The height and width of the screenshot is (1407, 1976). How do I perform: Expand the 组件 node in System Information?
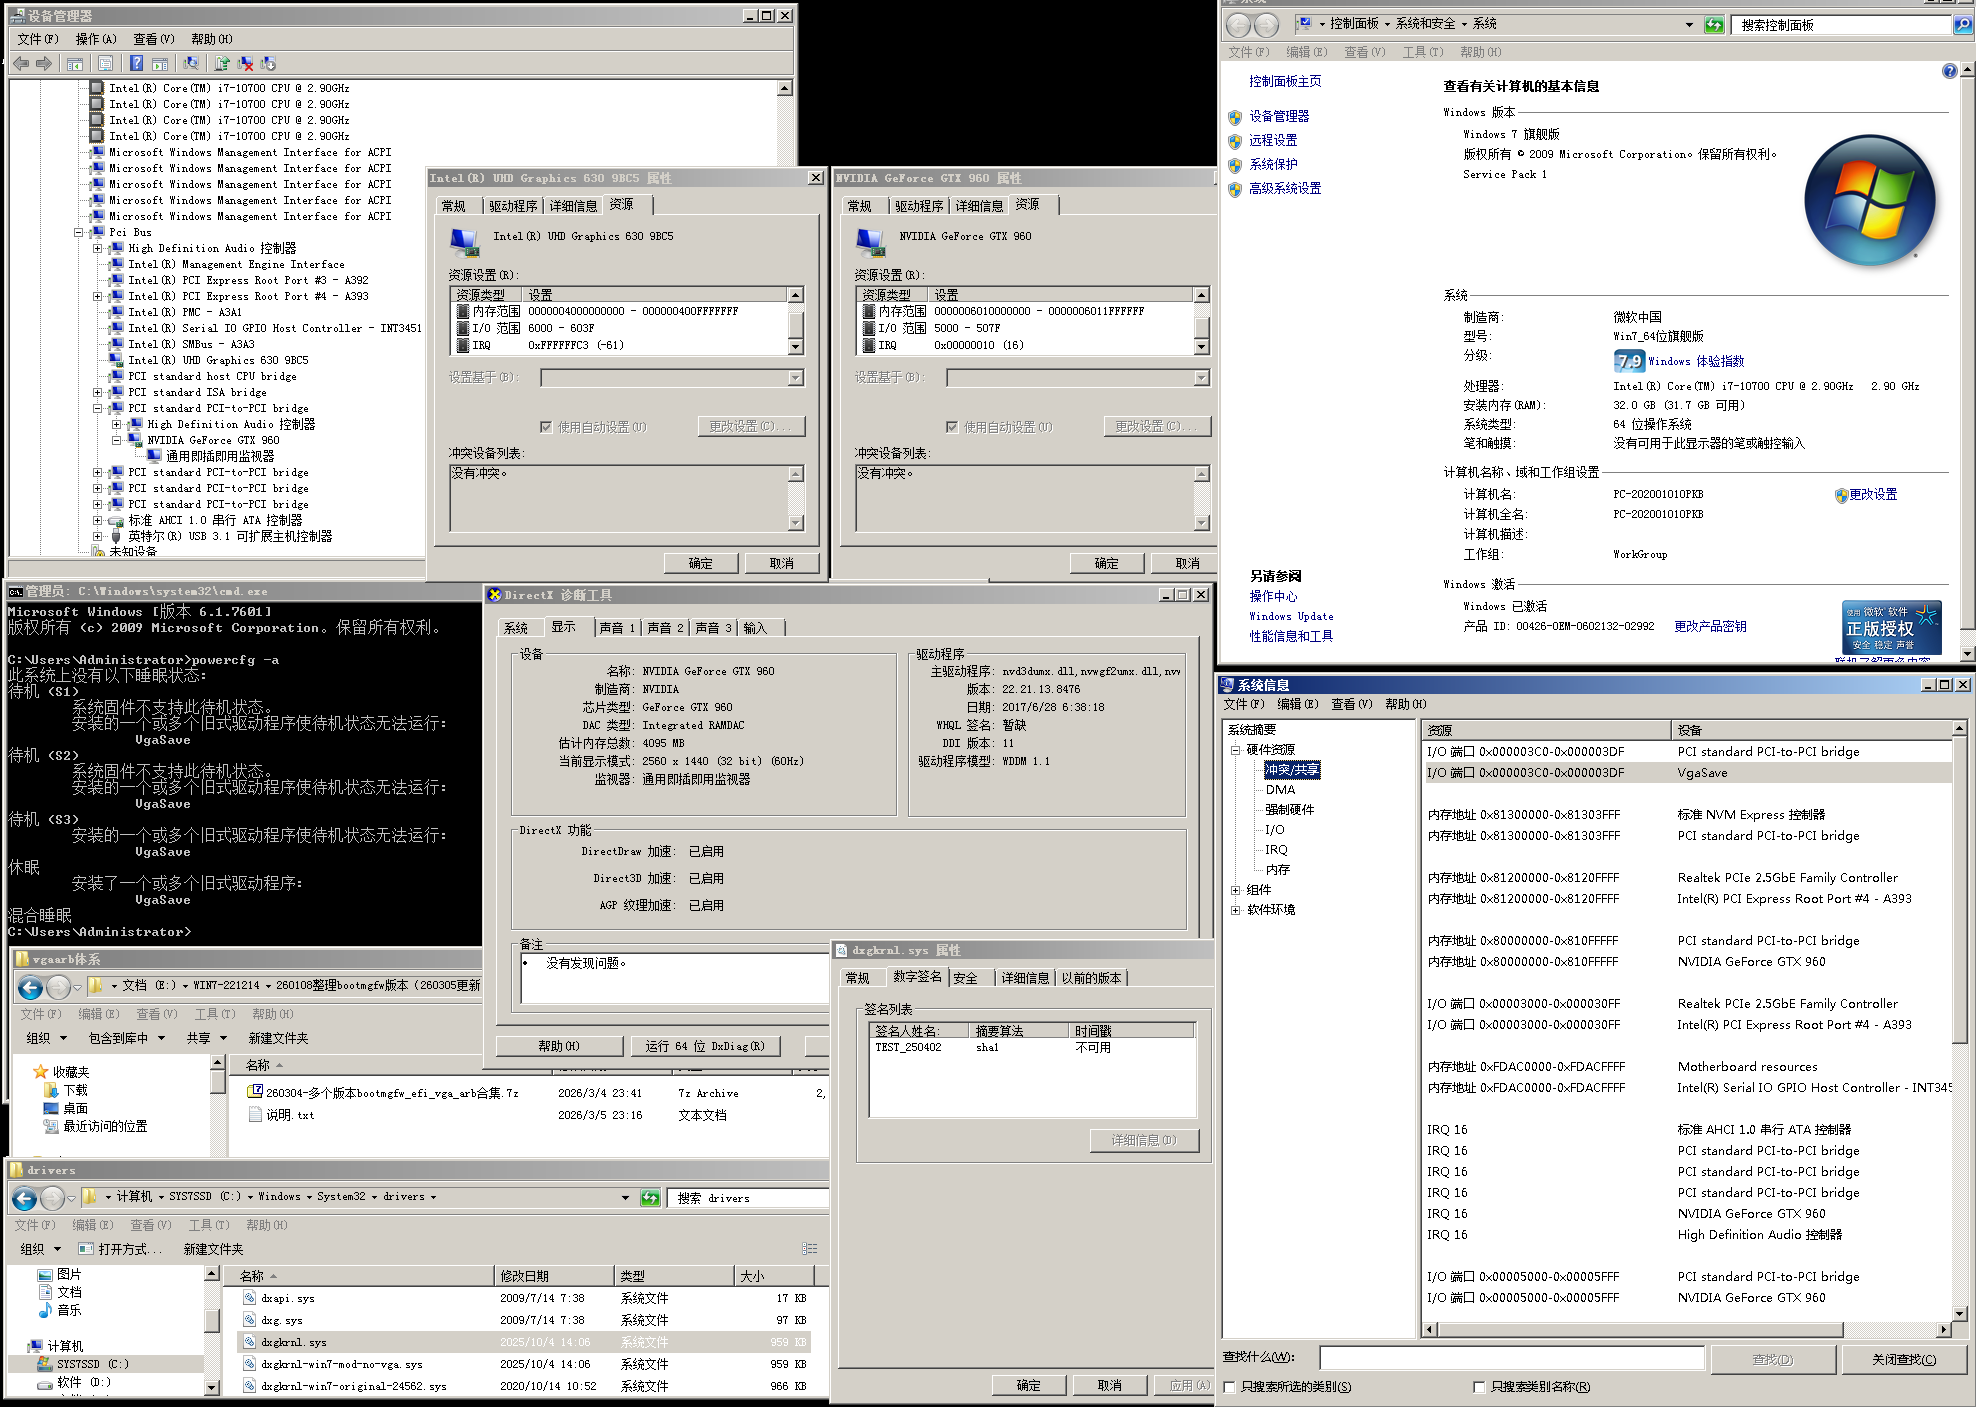coord(1235,890)
